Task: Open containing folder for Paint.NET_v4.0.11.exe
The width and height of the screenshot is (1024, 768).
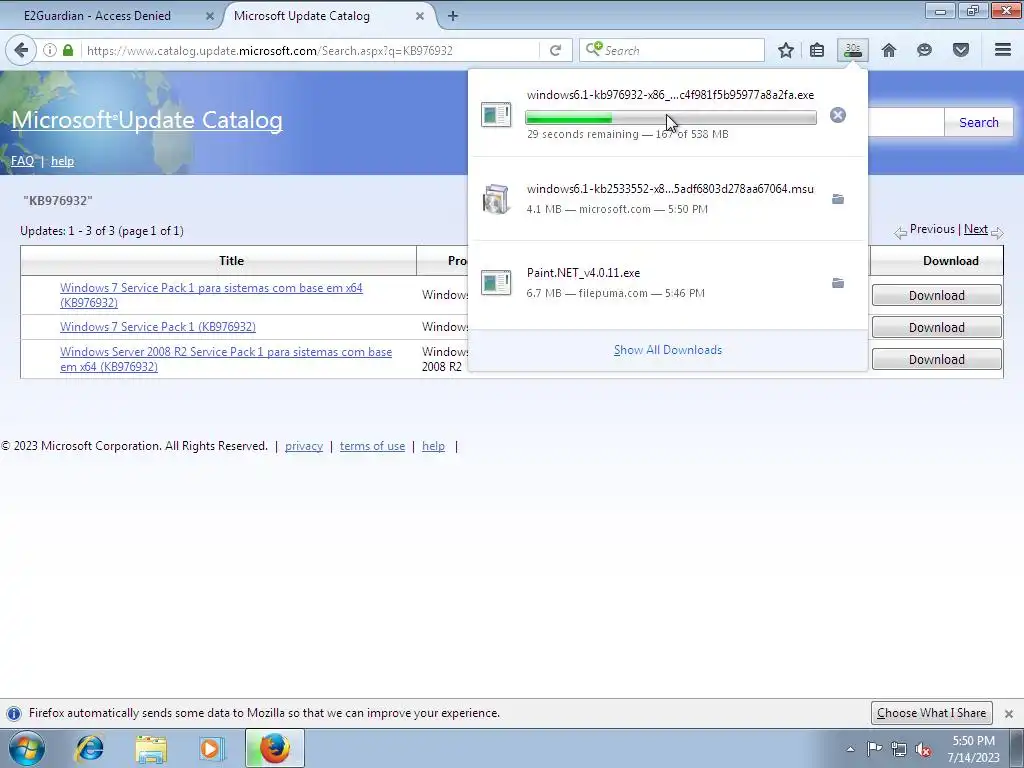Action: pyautogui.click(x=838, y=283)
